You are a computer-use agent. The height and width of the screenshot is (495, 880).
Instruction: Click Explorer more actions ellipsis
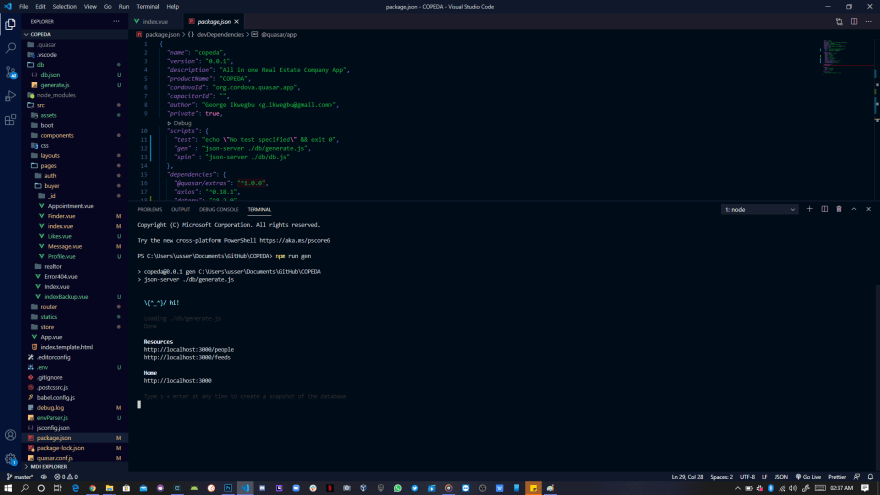point(116,21)
